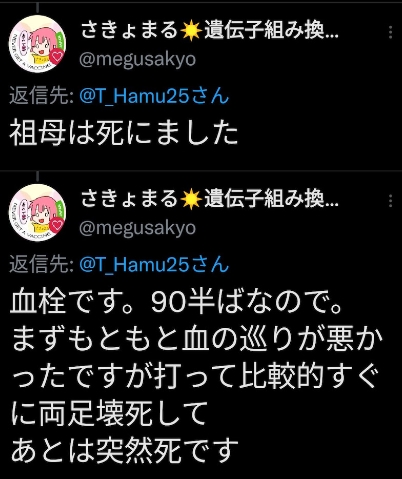The width and height of the screenshot is (402, 479).
Task: Open the さきょまる display name in first tweet
Action: 210,31
